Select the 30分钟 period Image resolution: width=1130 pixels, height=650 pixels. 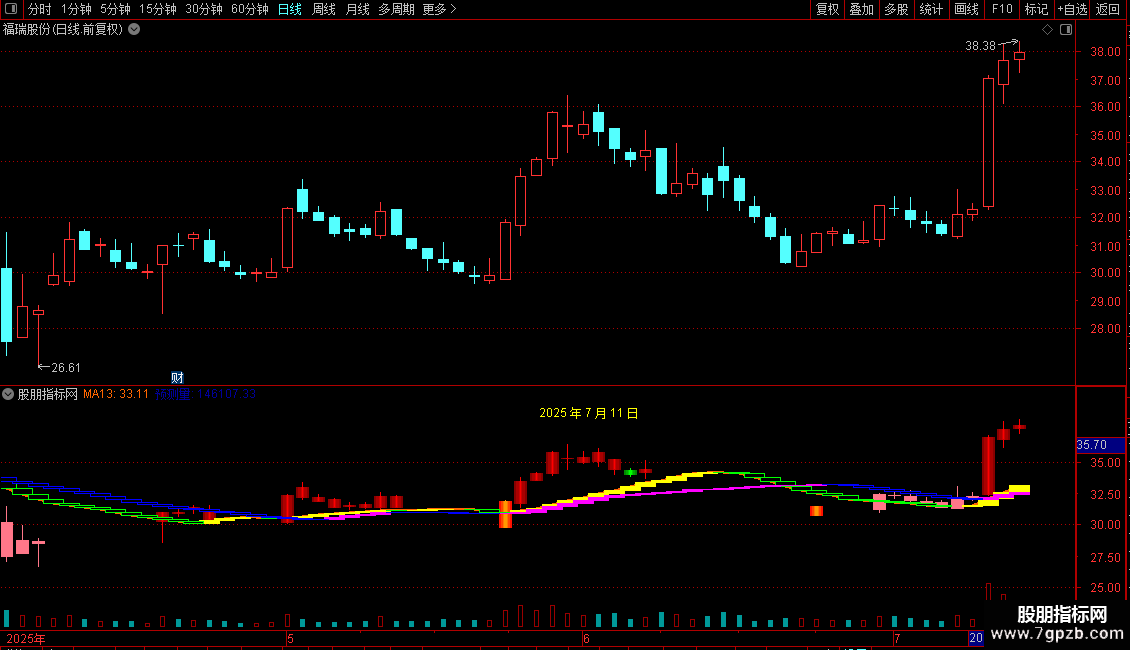tap(204, 9)
